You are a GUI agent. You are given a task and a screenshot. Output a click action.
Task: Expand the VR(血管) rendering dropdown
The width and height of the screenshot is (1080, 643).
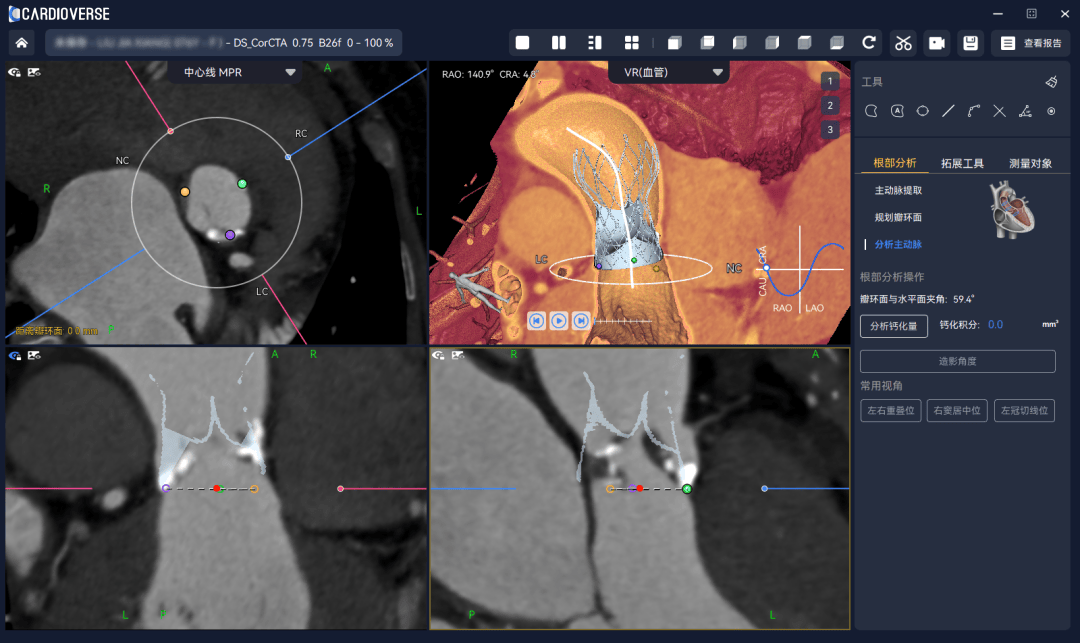[717, 72]
